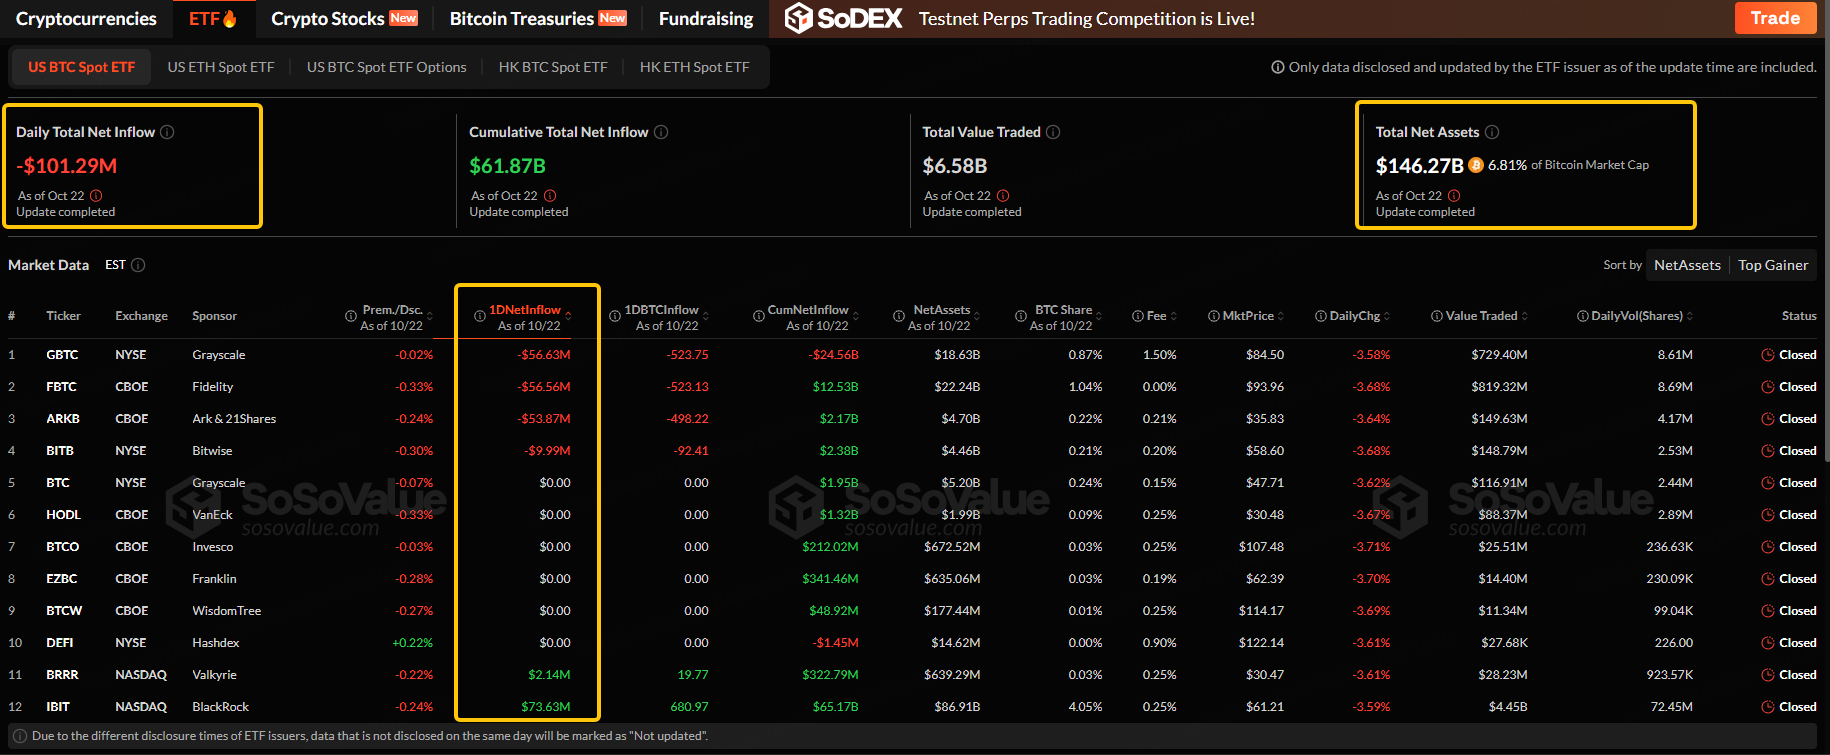Choose the NetAssets sort option

click(x=1687, y=265)
